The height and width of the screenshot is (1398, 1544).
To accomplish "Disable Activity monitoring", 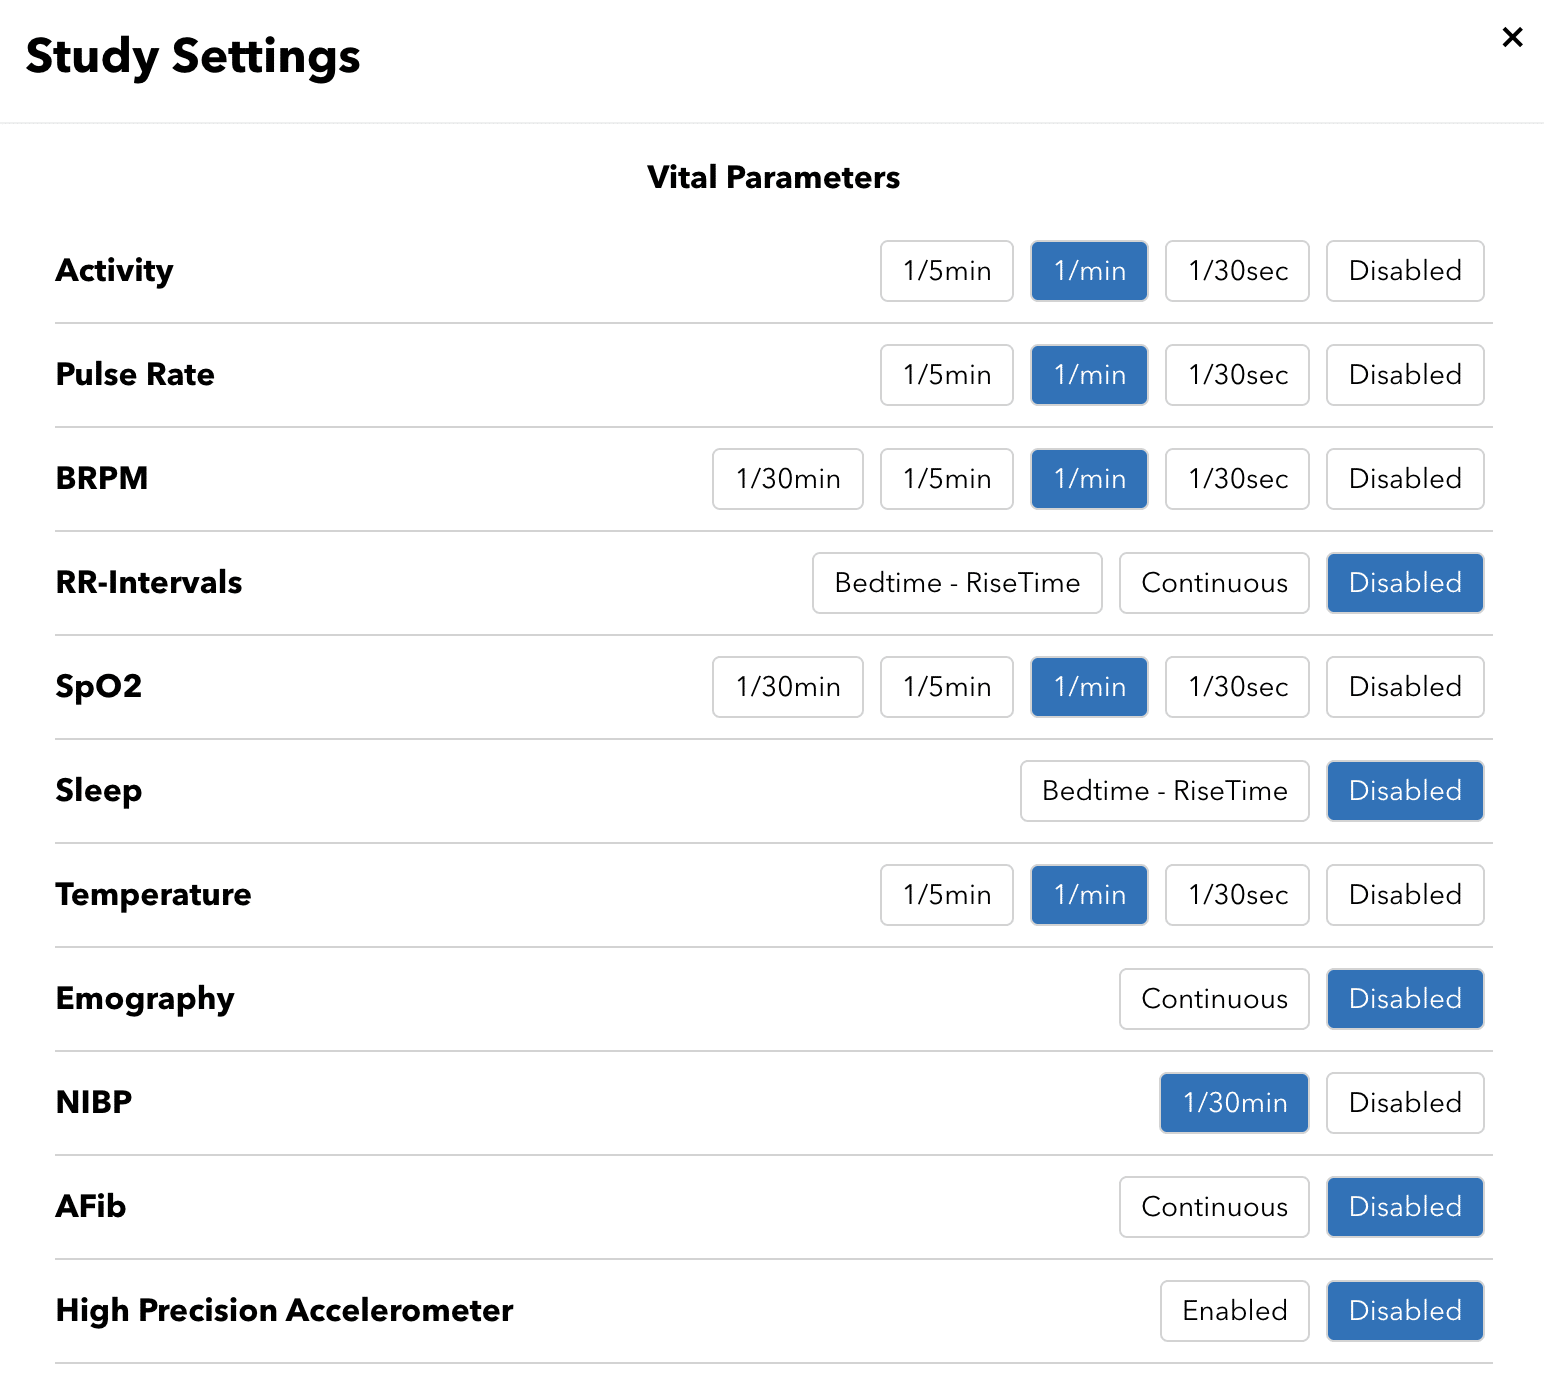I will [1404, 271].
